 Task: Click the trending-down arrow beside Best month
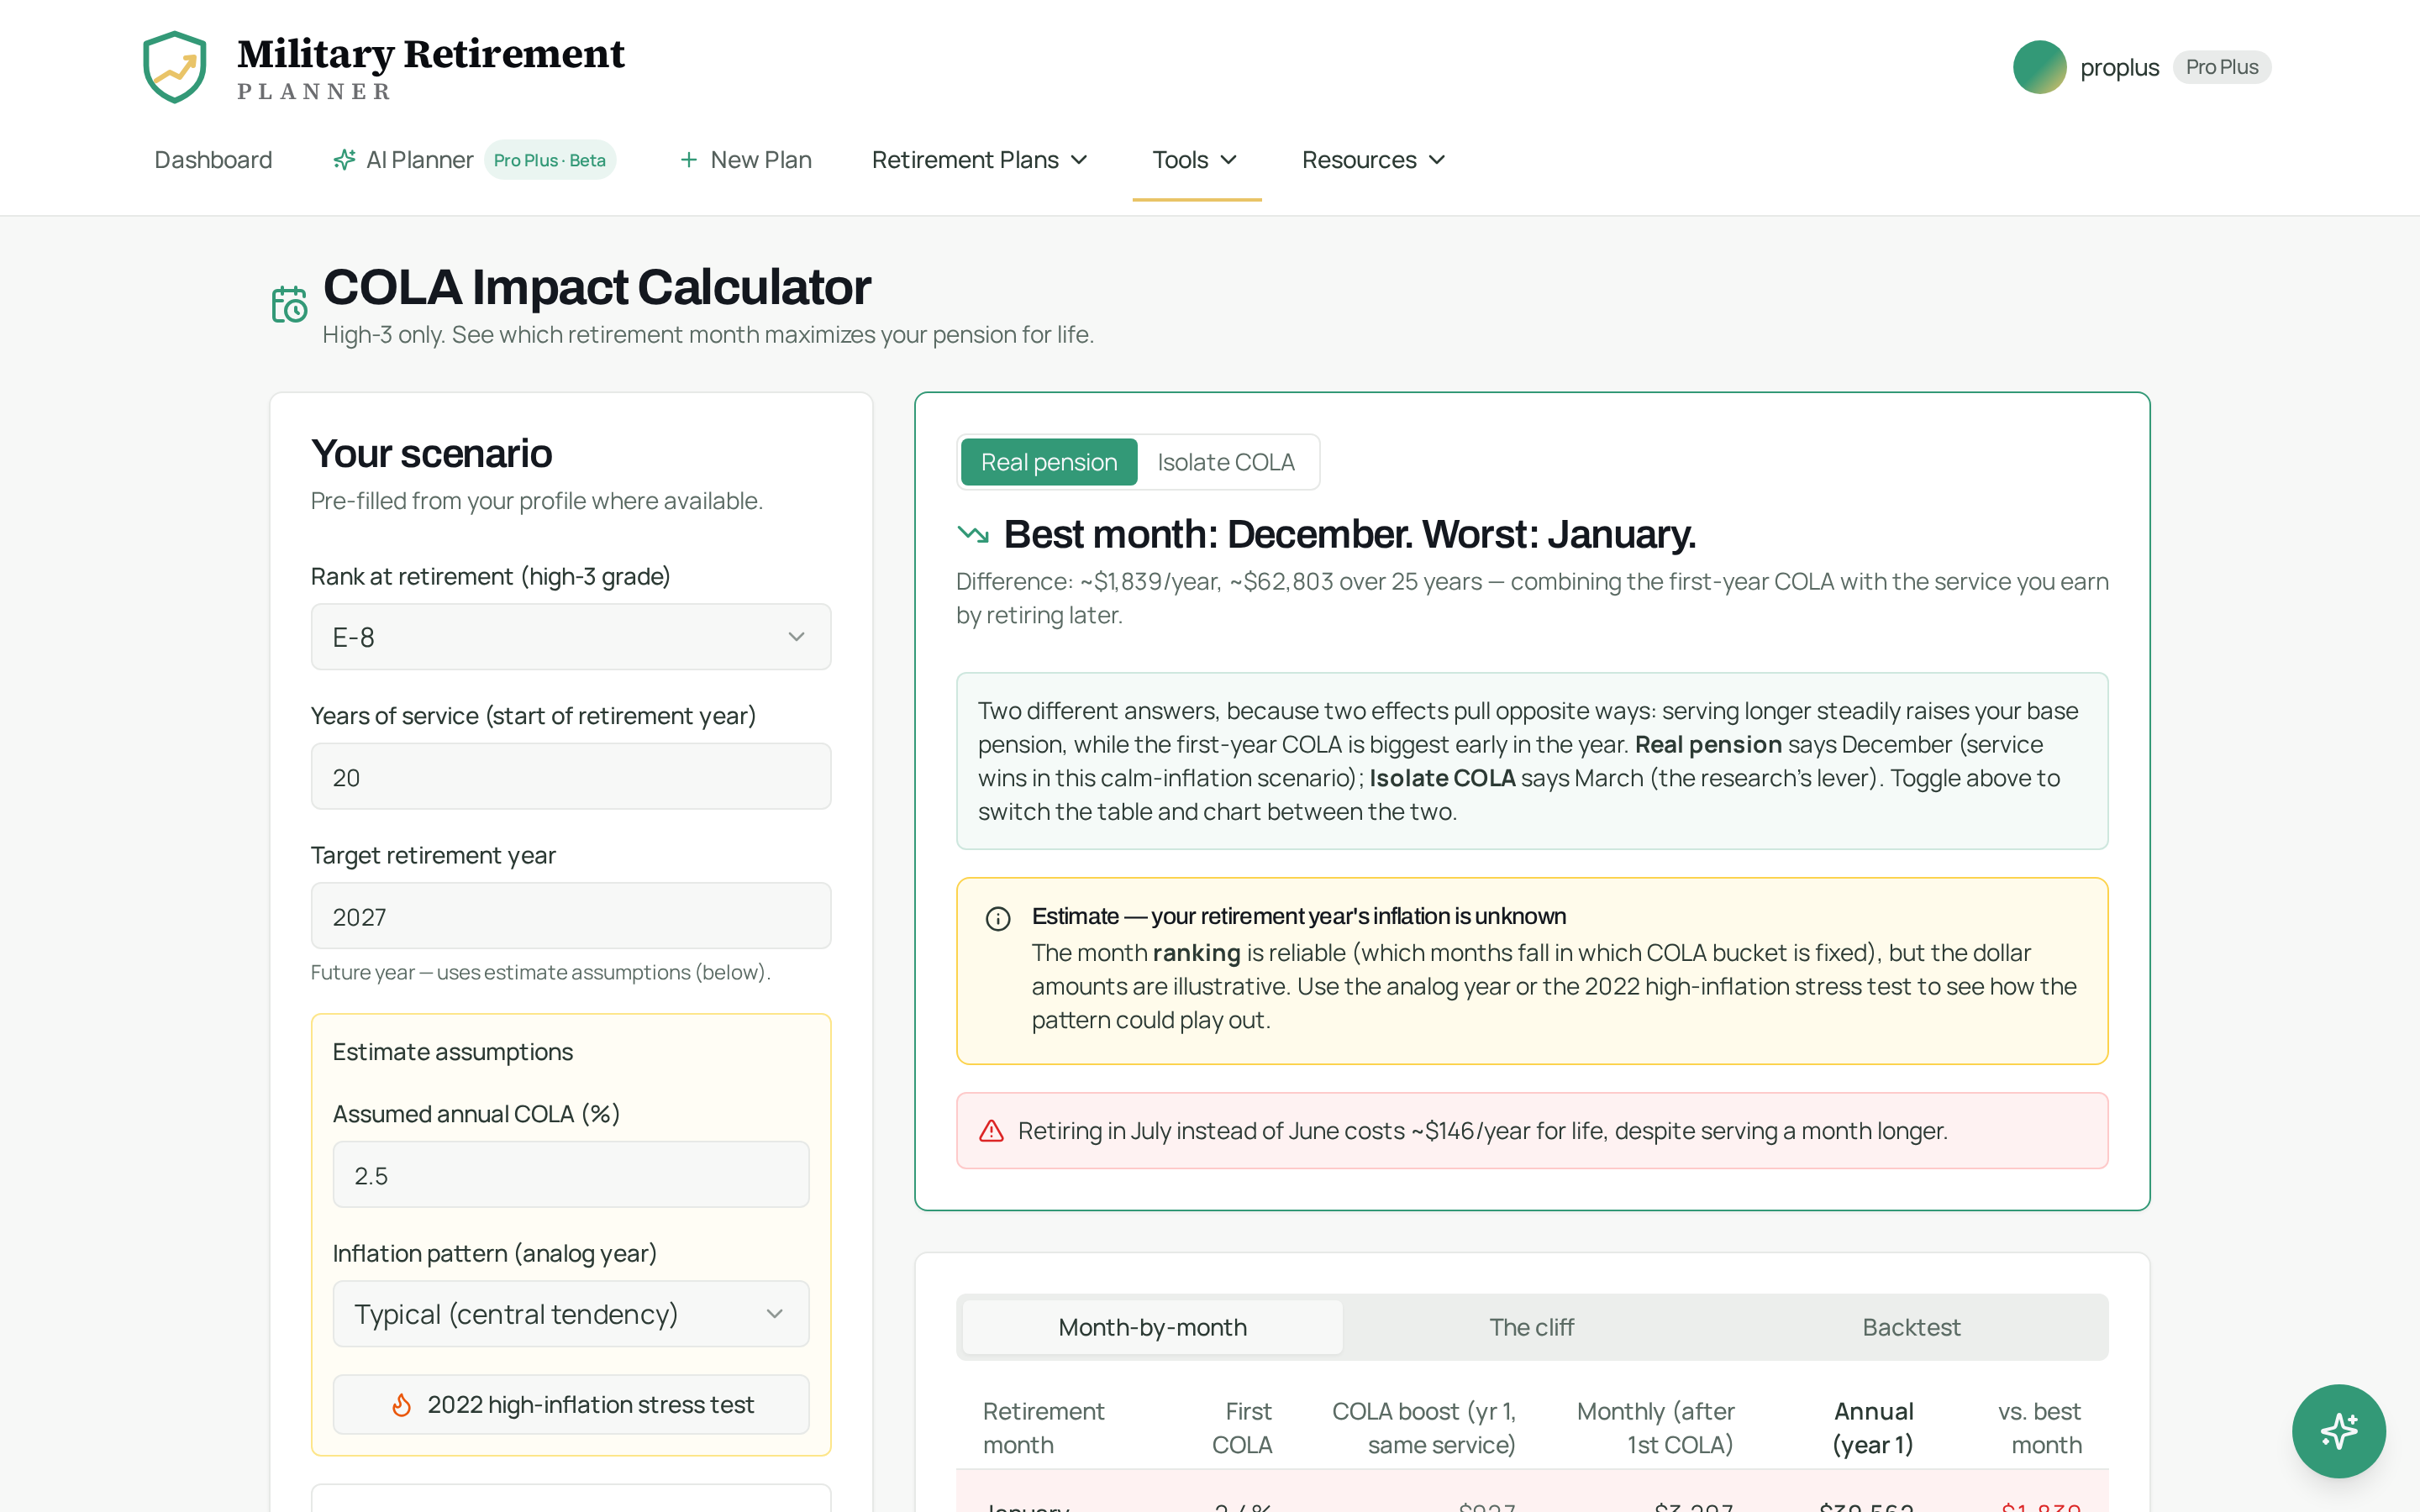point(973,534)
